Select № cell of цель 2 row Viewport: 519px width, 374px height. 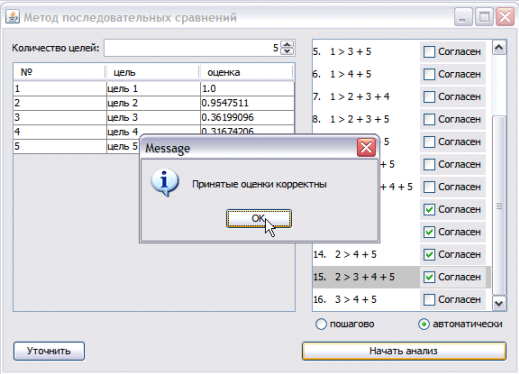pos(60,103)
